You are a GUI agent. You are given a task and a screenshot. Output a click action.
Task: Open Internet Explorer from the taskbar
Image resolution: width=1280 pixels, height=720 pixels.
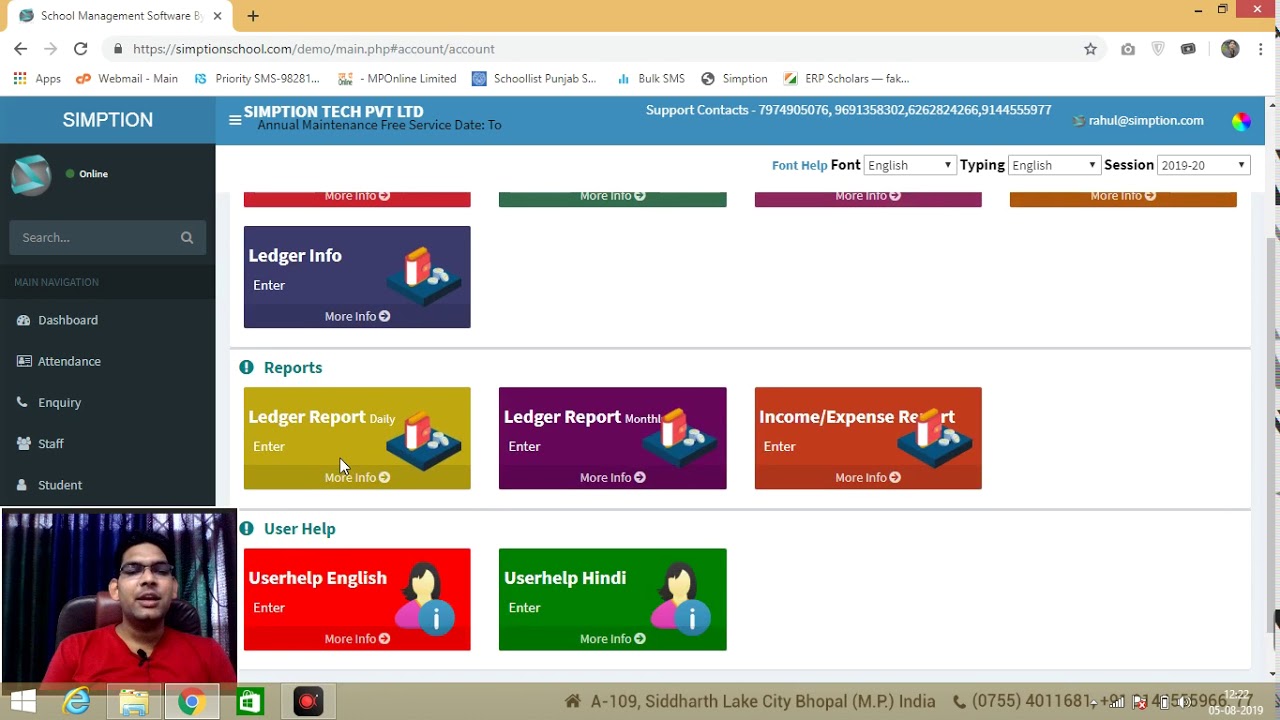77,702
